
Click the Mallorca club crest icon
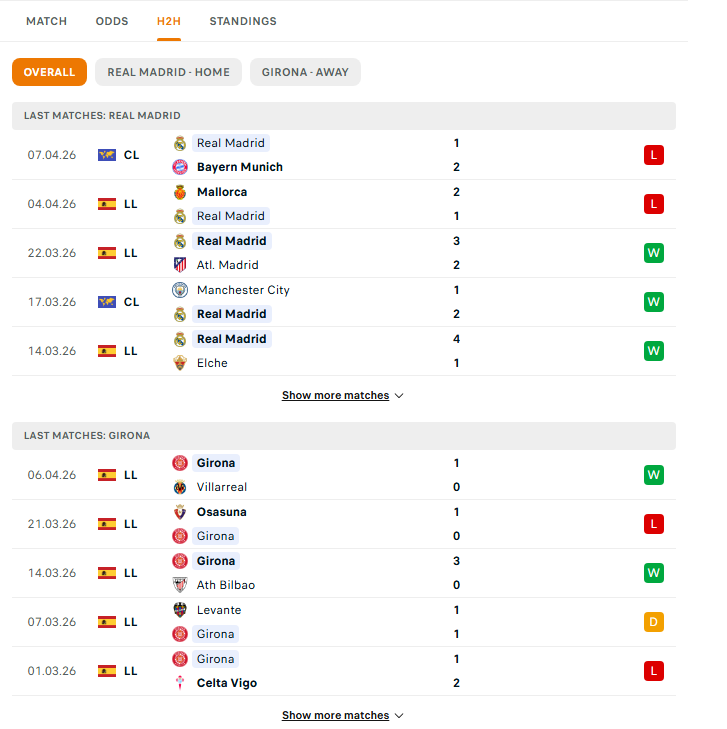pyautogui.click(x=180, y=192)
